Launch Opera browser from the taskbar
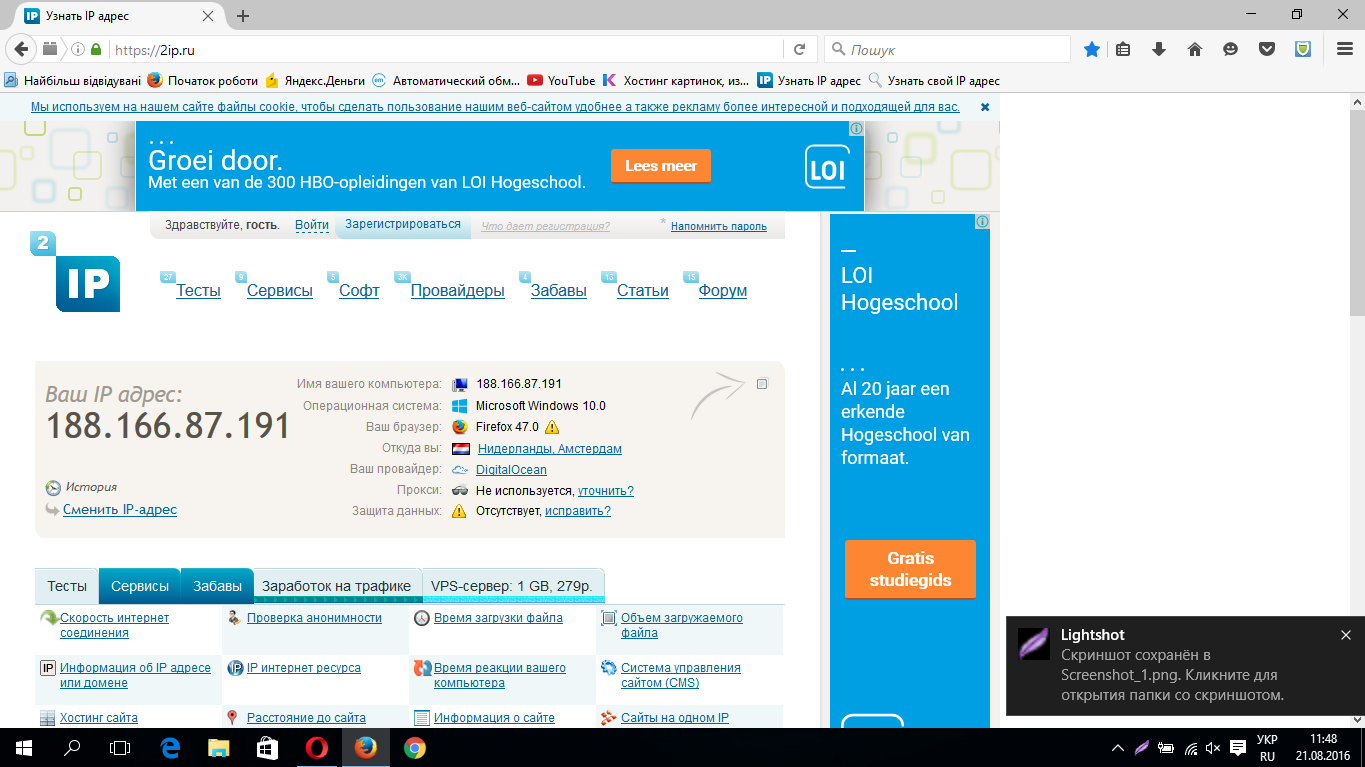This screenshot has height=767, width=1365. [x=316, y=747]
